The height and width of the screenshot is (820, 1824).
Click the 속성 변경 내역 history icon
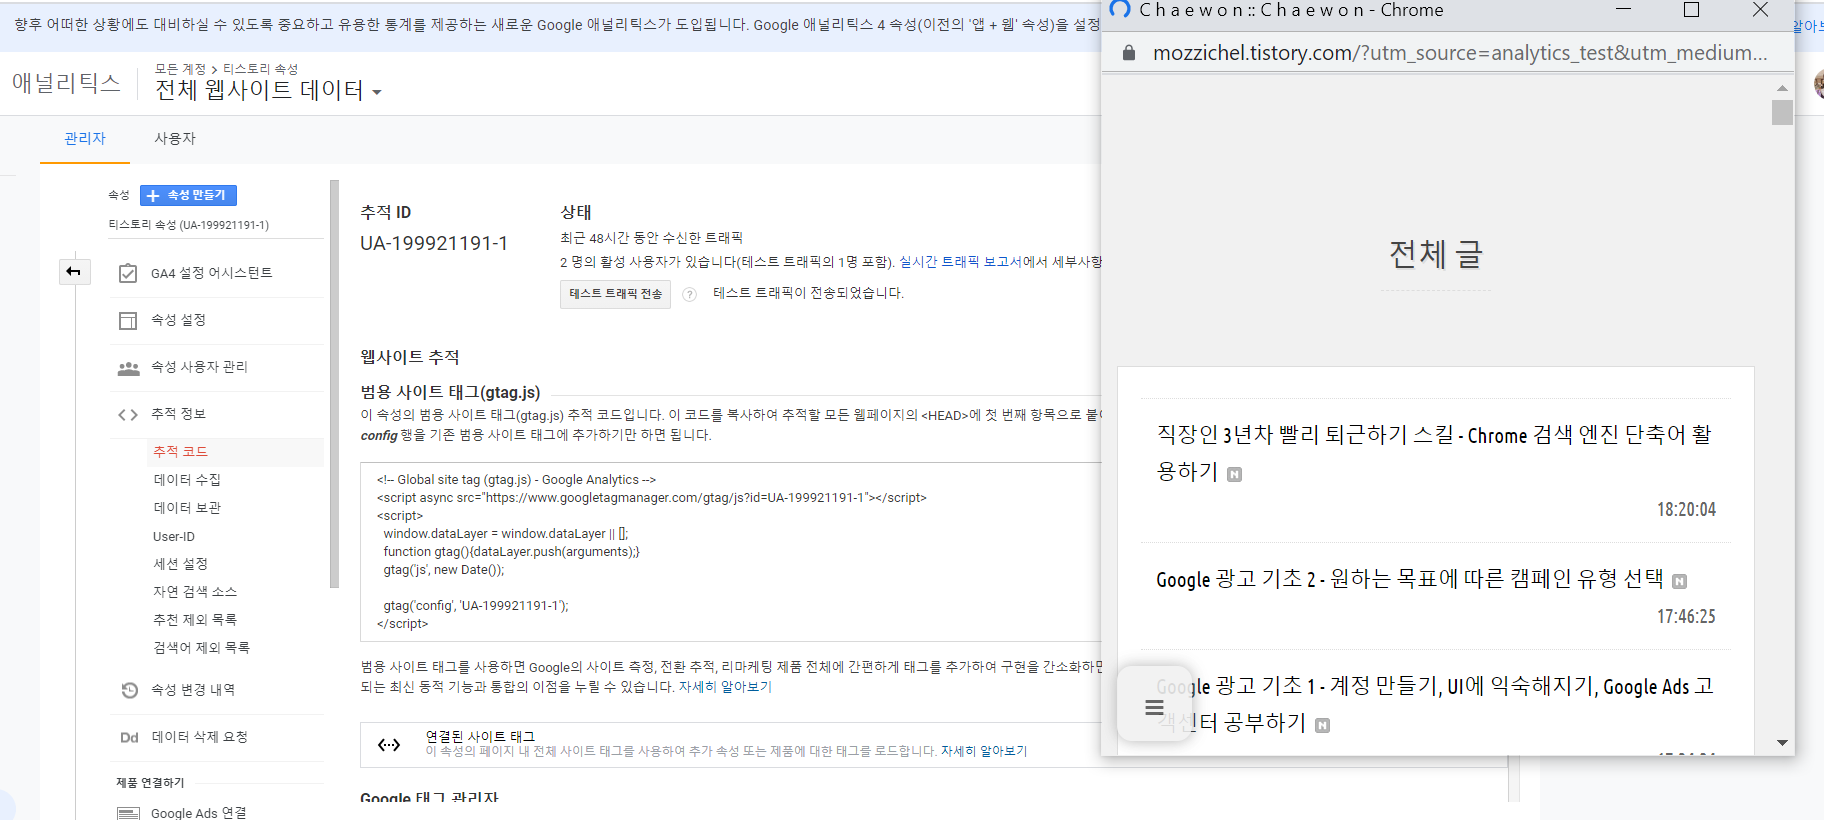click(x=129, y=690)
